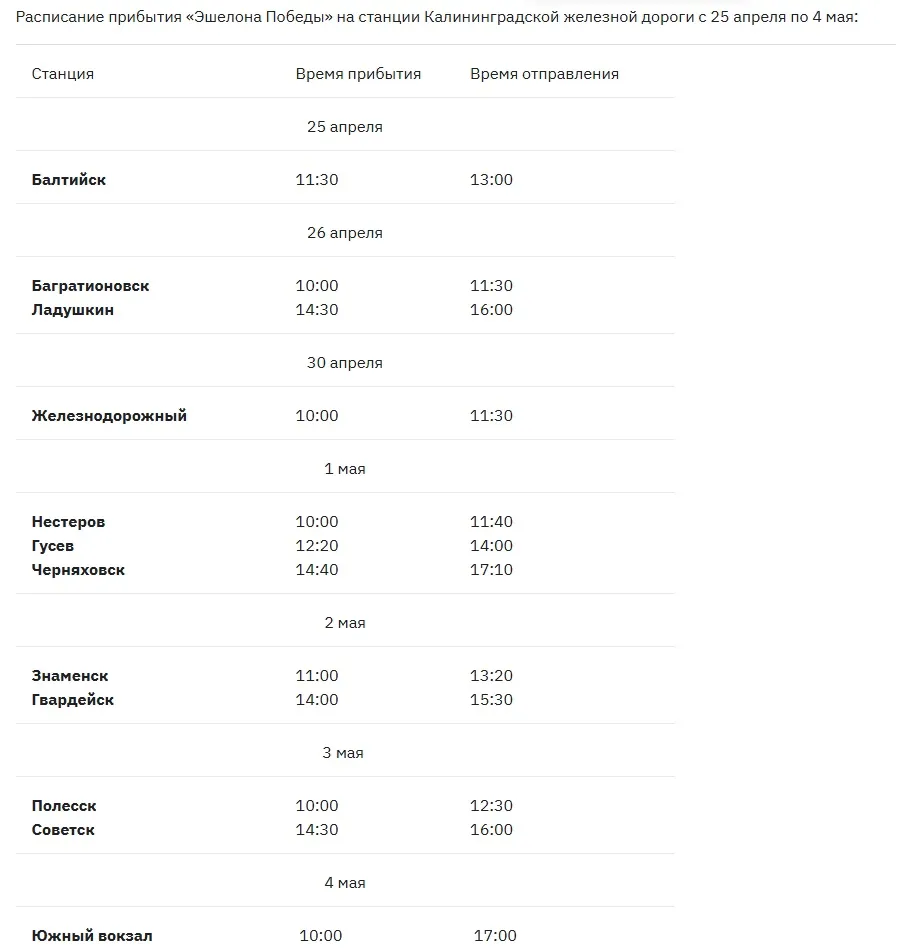
Task: Select the Нестеров station entry
Action: pos(68,521)
